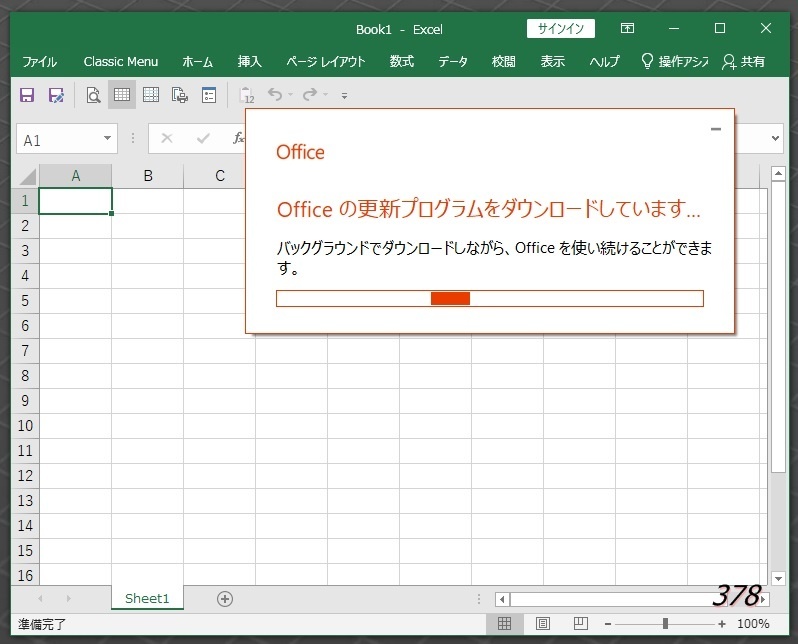Screen dimensions: 798x644
Task: Switch to the ホーム ribbon tab
Action: pos(197,62)
